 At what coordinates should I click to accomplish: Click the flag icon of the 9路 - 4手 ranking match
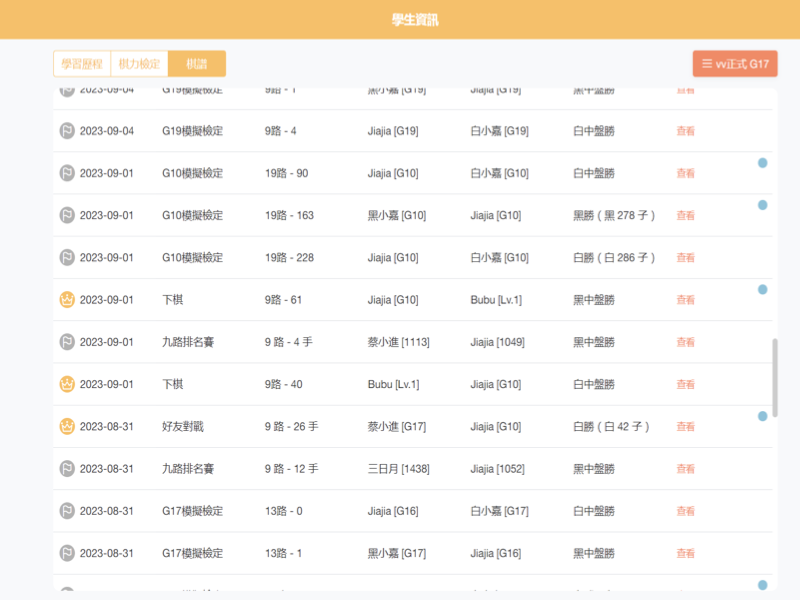click(x=67, y=342)
